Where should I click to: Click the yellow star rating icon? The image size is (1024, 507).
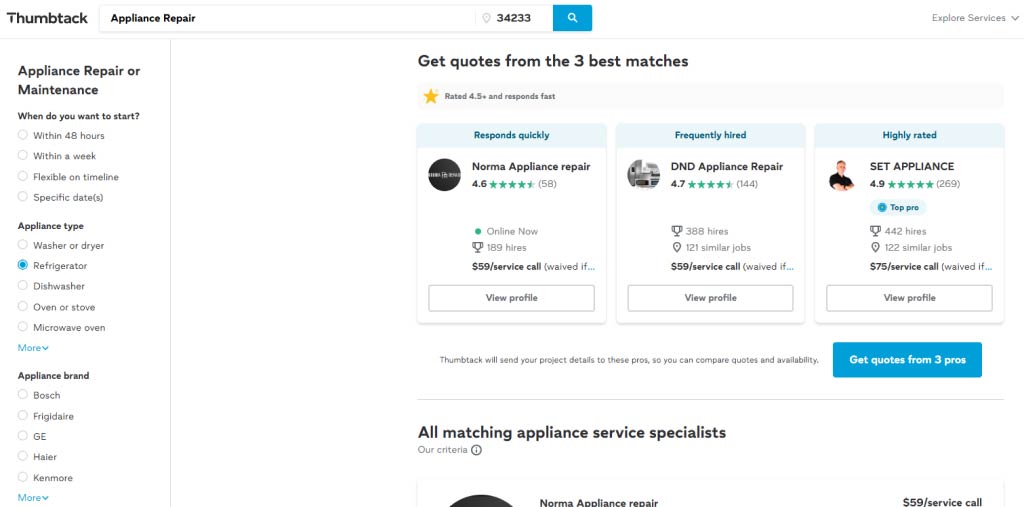pyautogui.click(x=430, y=96)
